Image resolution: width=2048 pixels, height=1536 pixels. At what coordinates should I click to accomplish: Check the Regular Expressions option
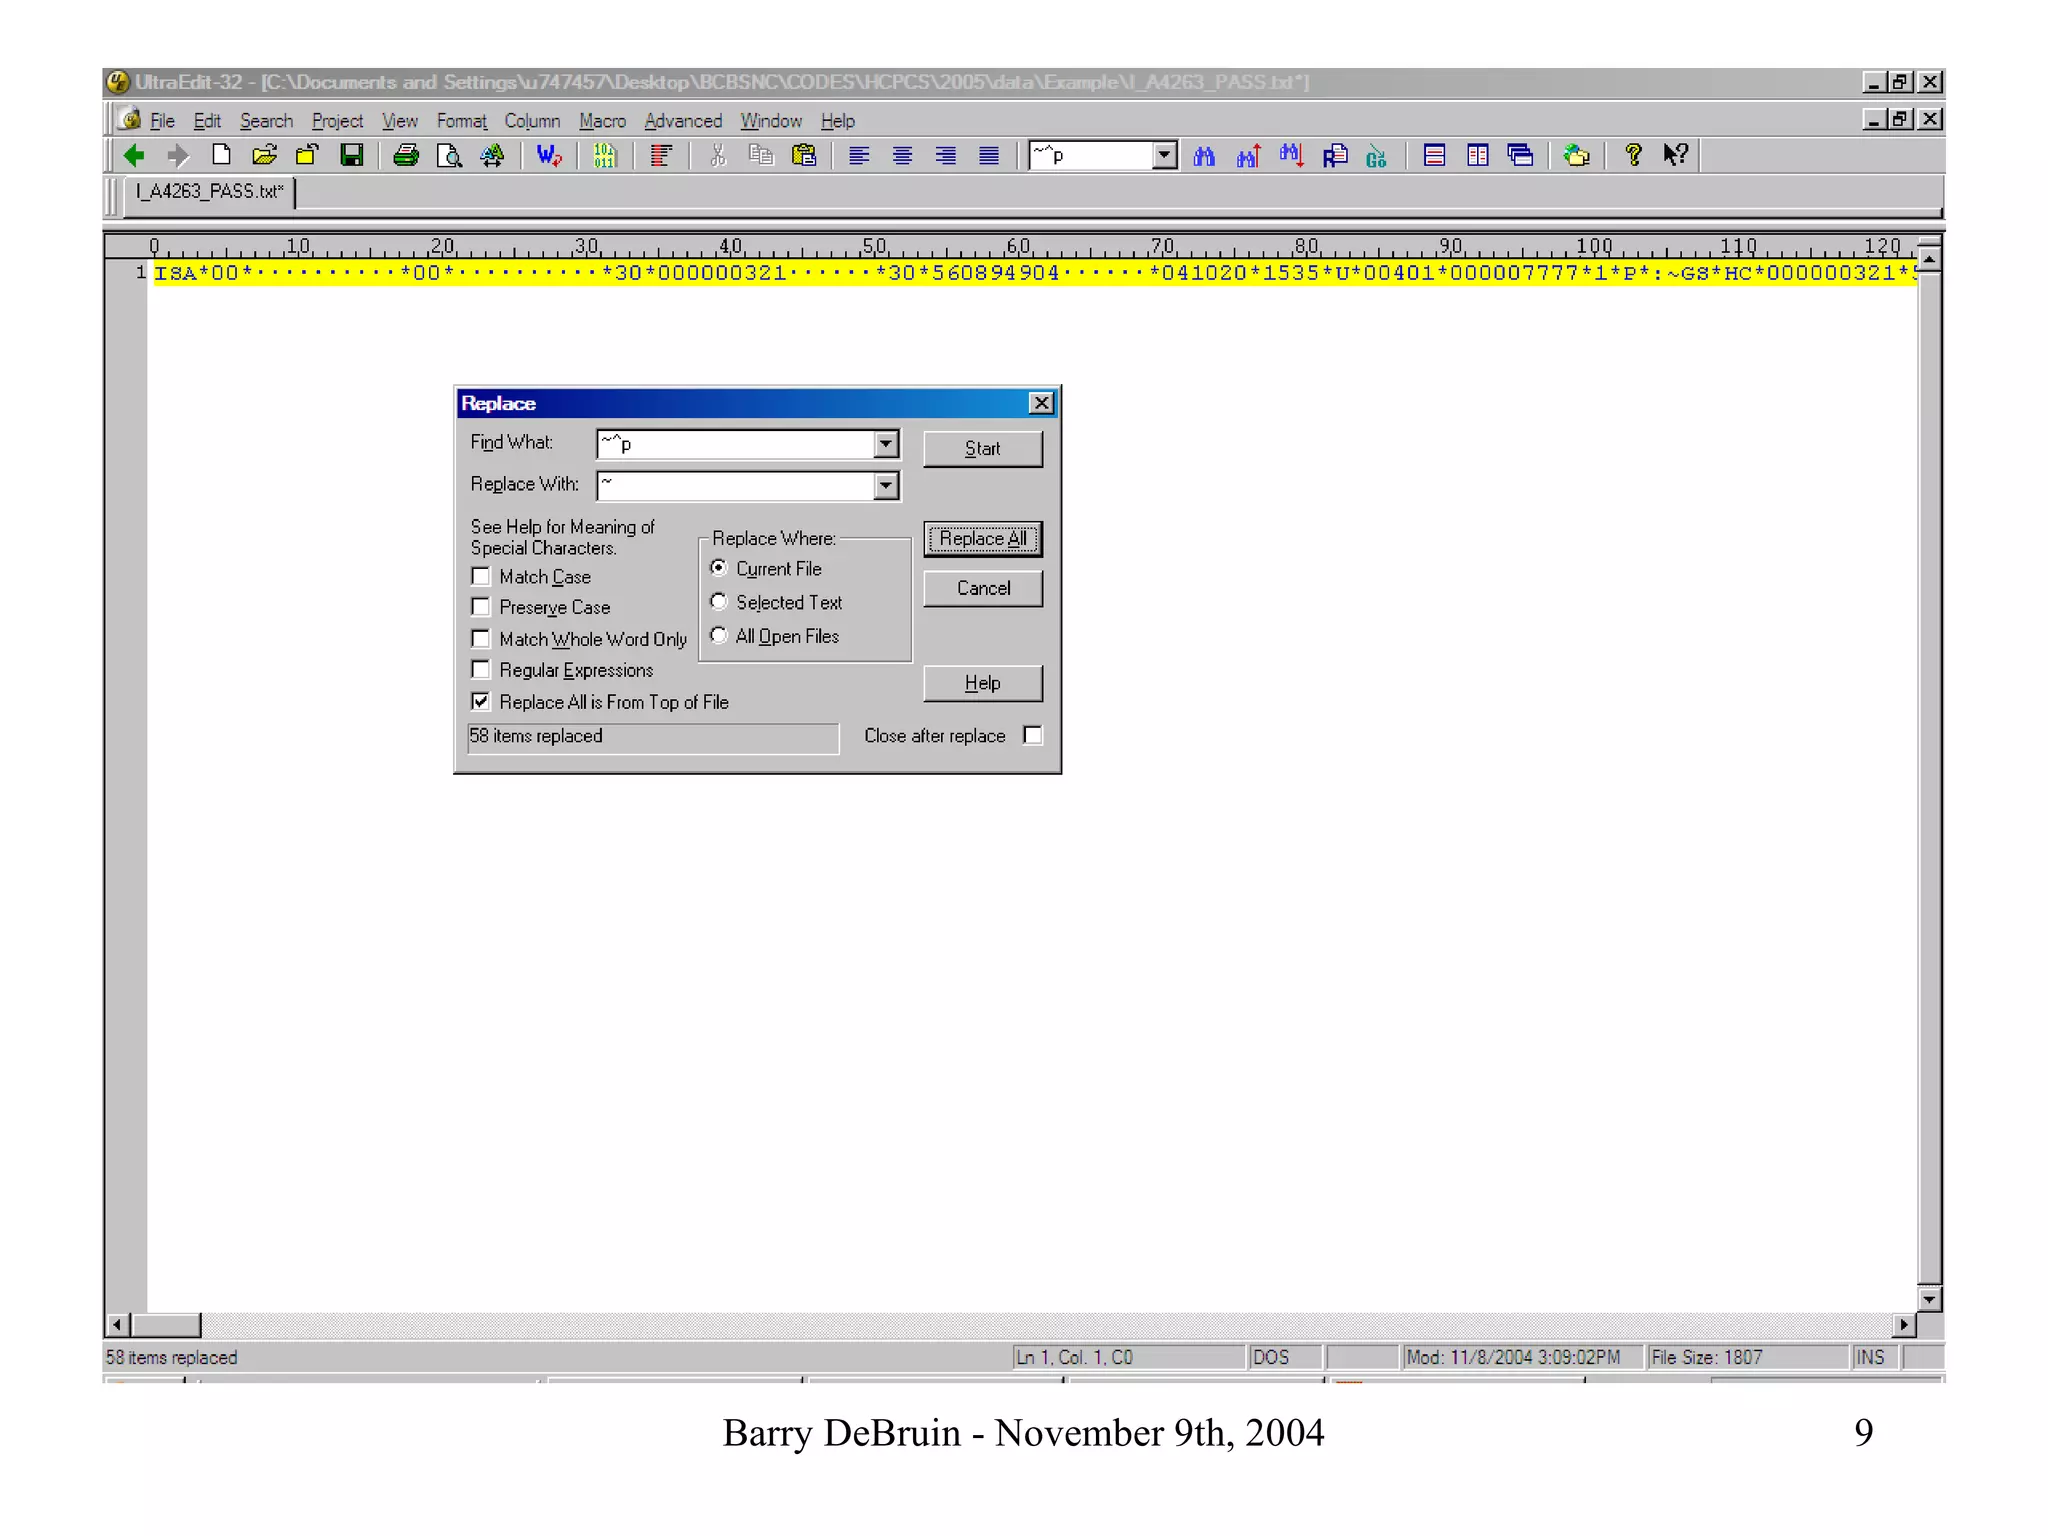pyautogui.click(x=481, y=669)
